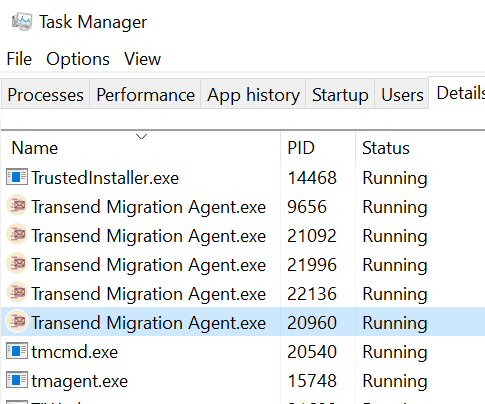Click icon of Transend Migration Agent PID 22136
Screen dimensions: 485x404
click(17, 293)
